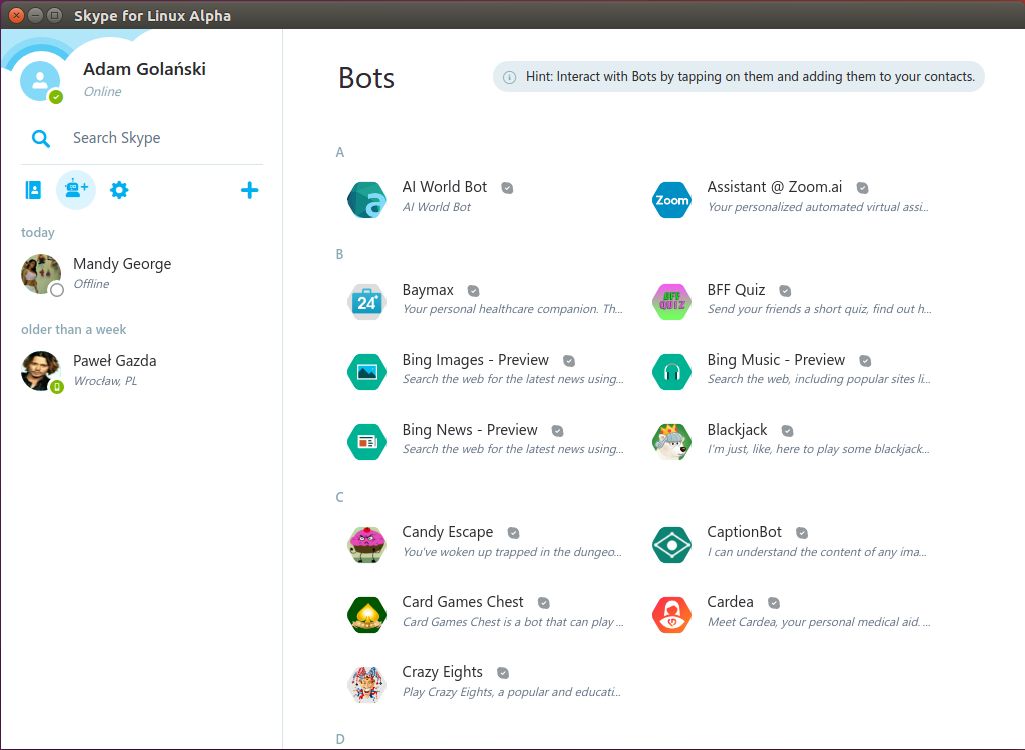
Task: Click the Search Skype field
Action: [x=142, y=138]
